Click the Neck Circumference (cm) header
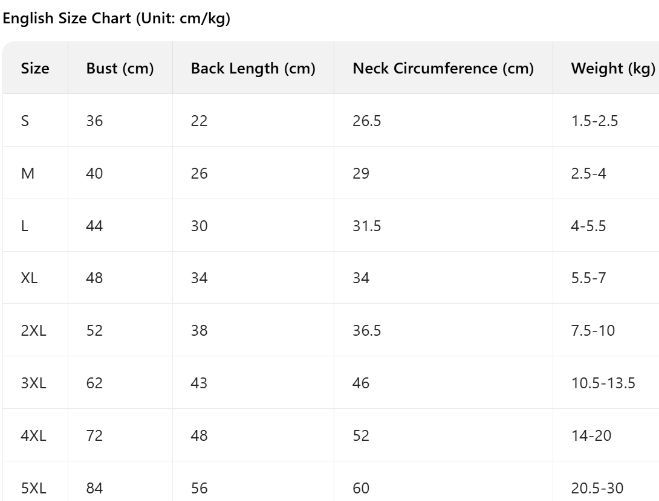The height and width of the screenshot is (501, 659). pyautogui.click(x=443, y=68)
